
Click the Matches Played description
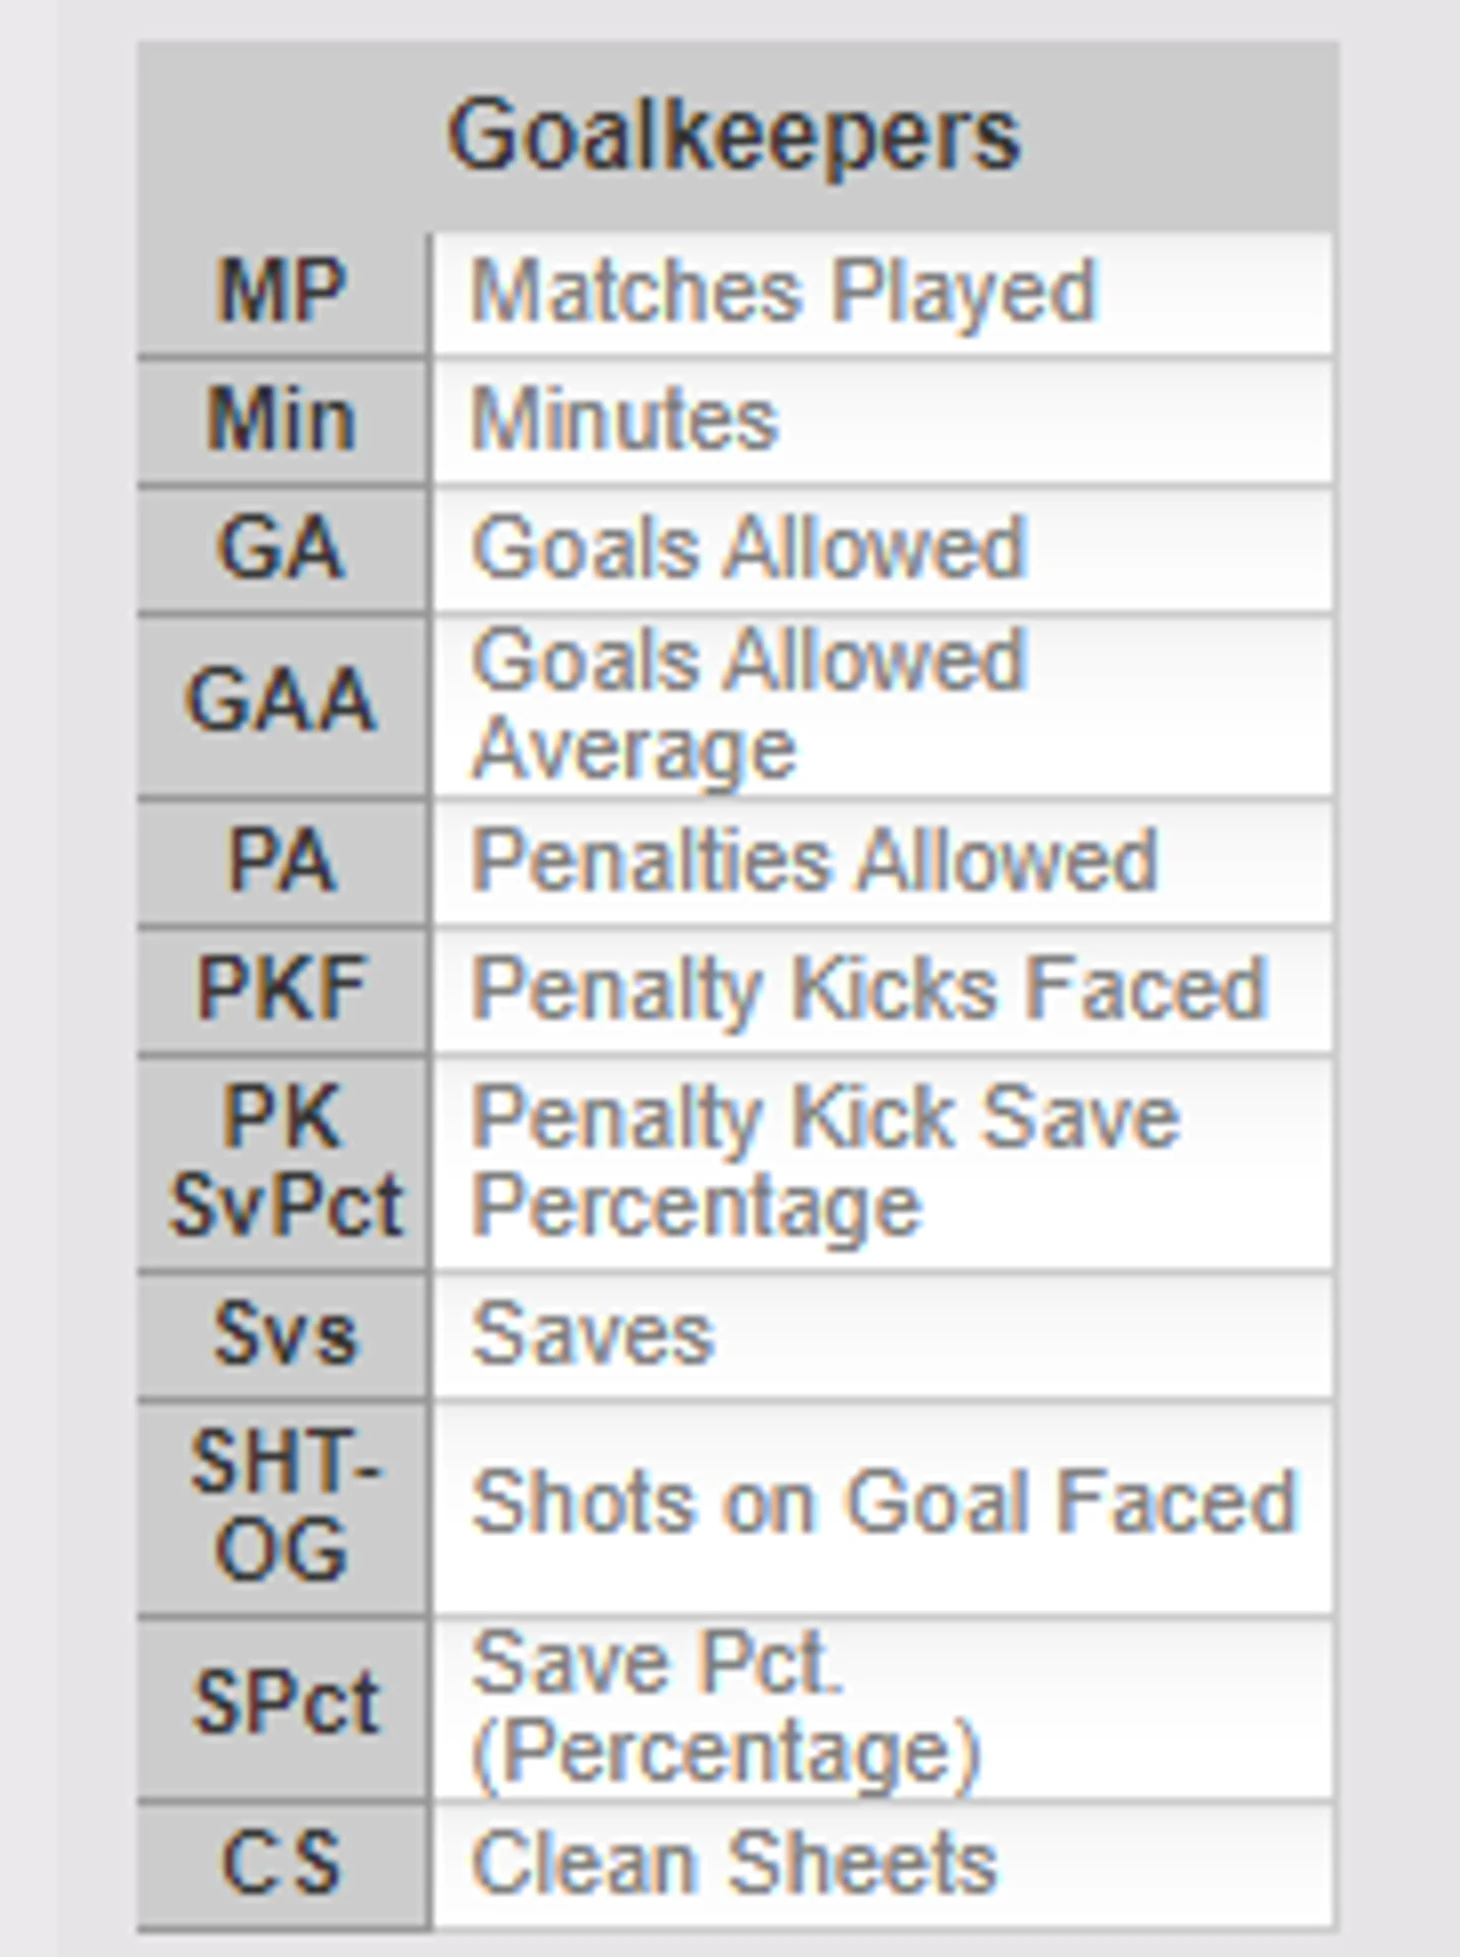pos(784,292)
